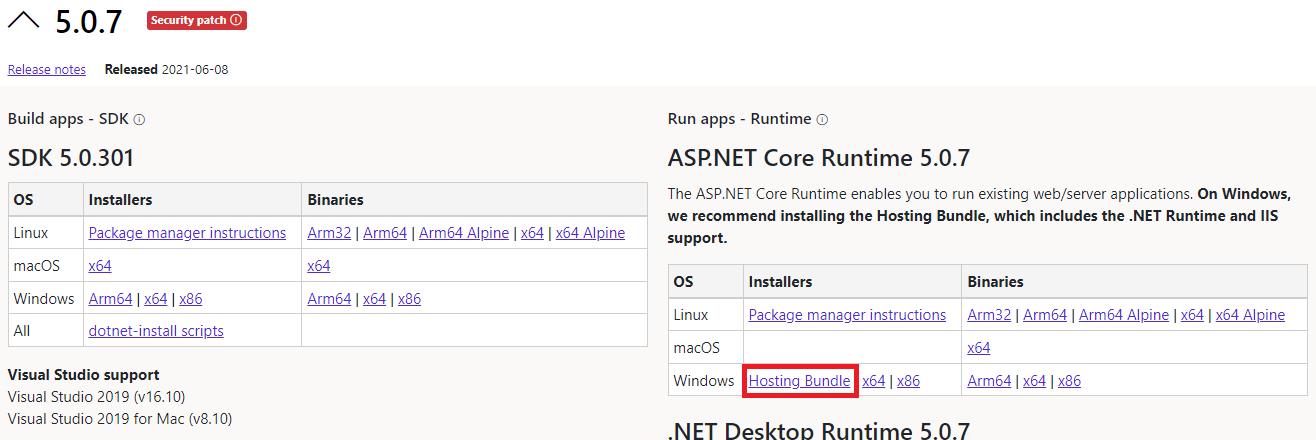
Task: Download ASP.NET Runtime Windows Arm64 binary
Action: tap(989, 381)
